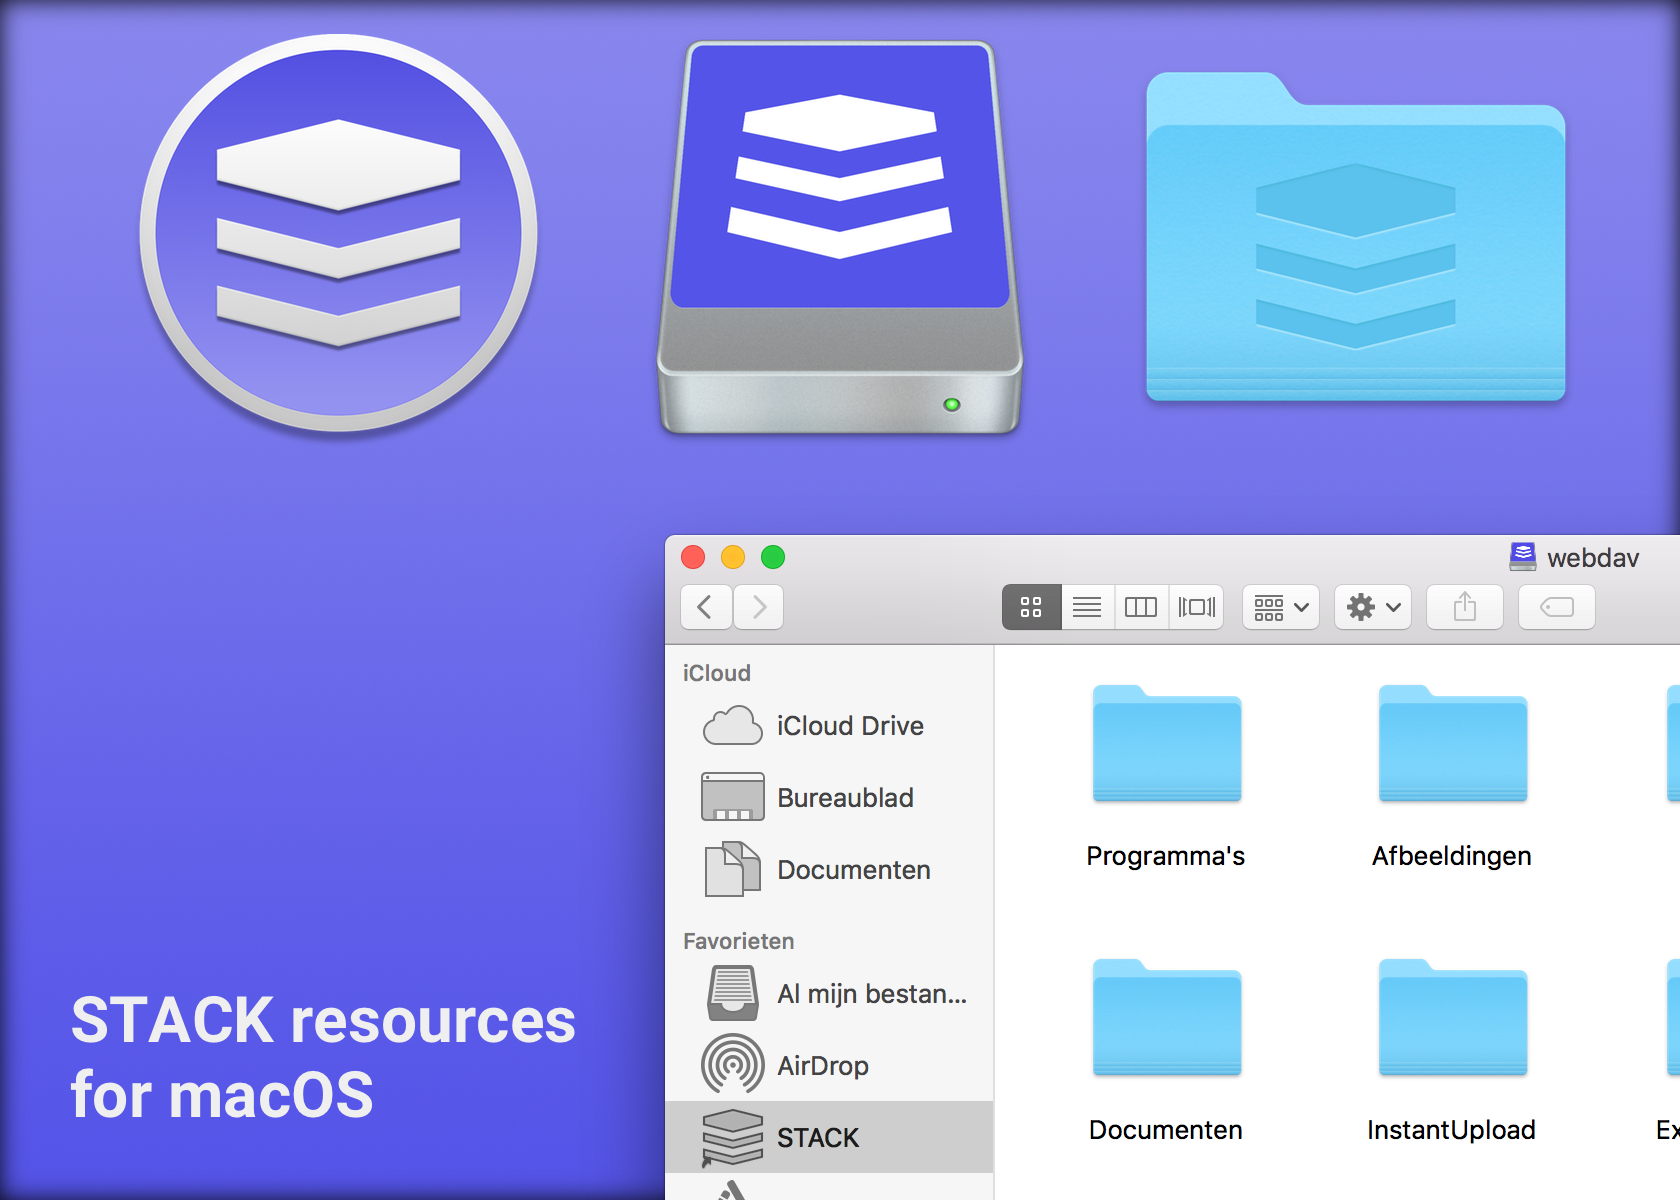Open the item arrangement dropdown
Screen dimensions: 1680x1200
[1280, 607]
